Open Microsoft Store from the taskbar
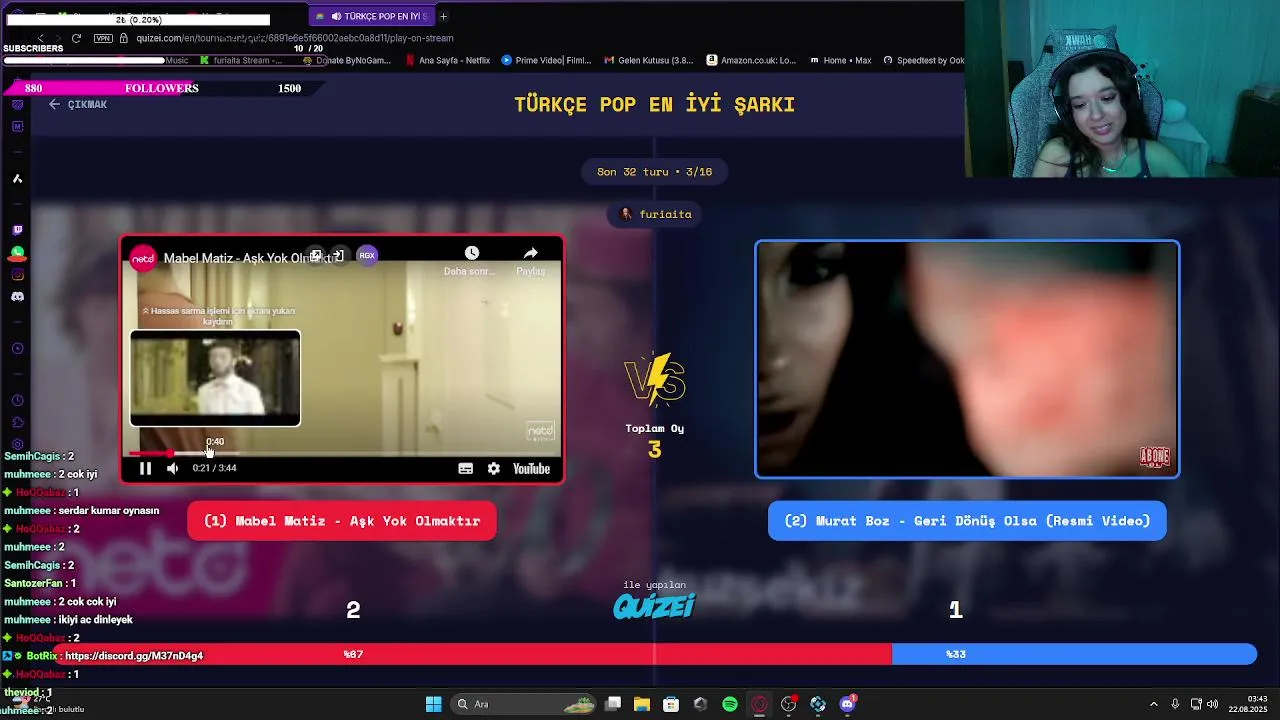This screenshot has width=1280, height=720. pyautogui.click(x=671, y=704)
